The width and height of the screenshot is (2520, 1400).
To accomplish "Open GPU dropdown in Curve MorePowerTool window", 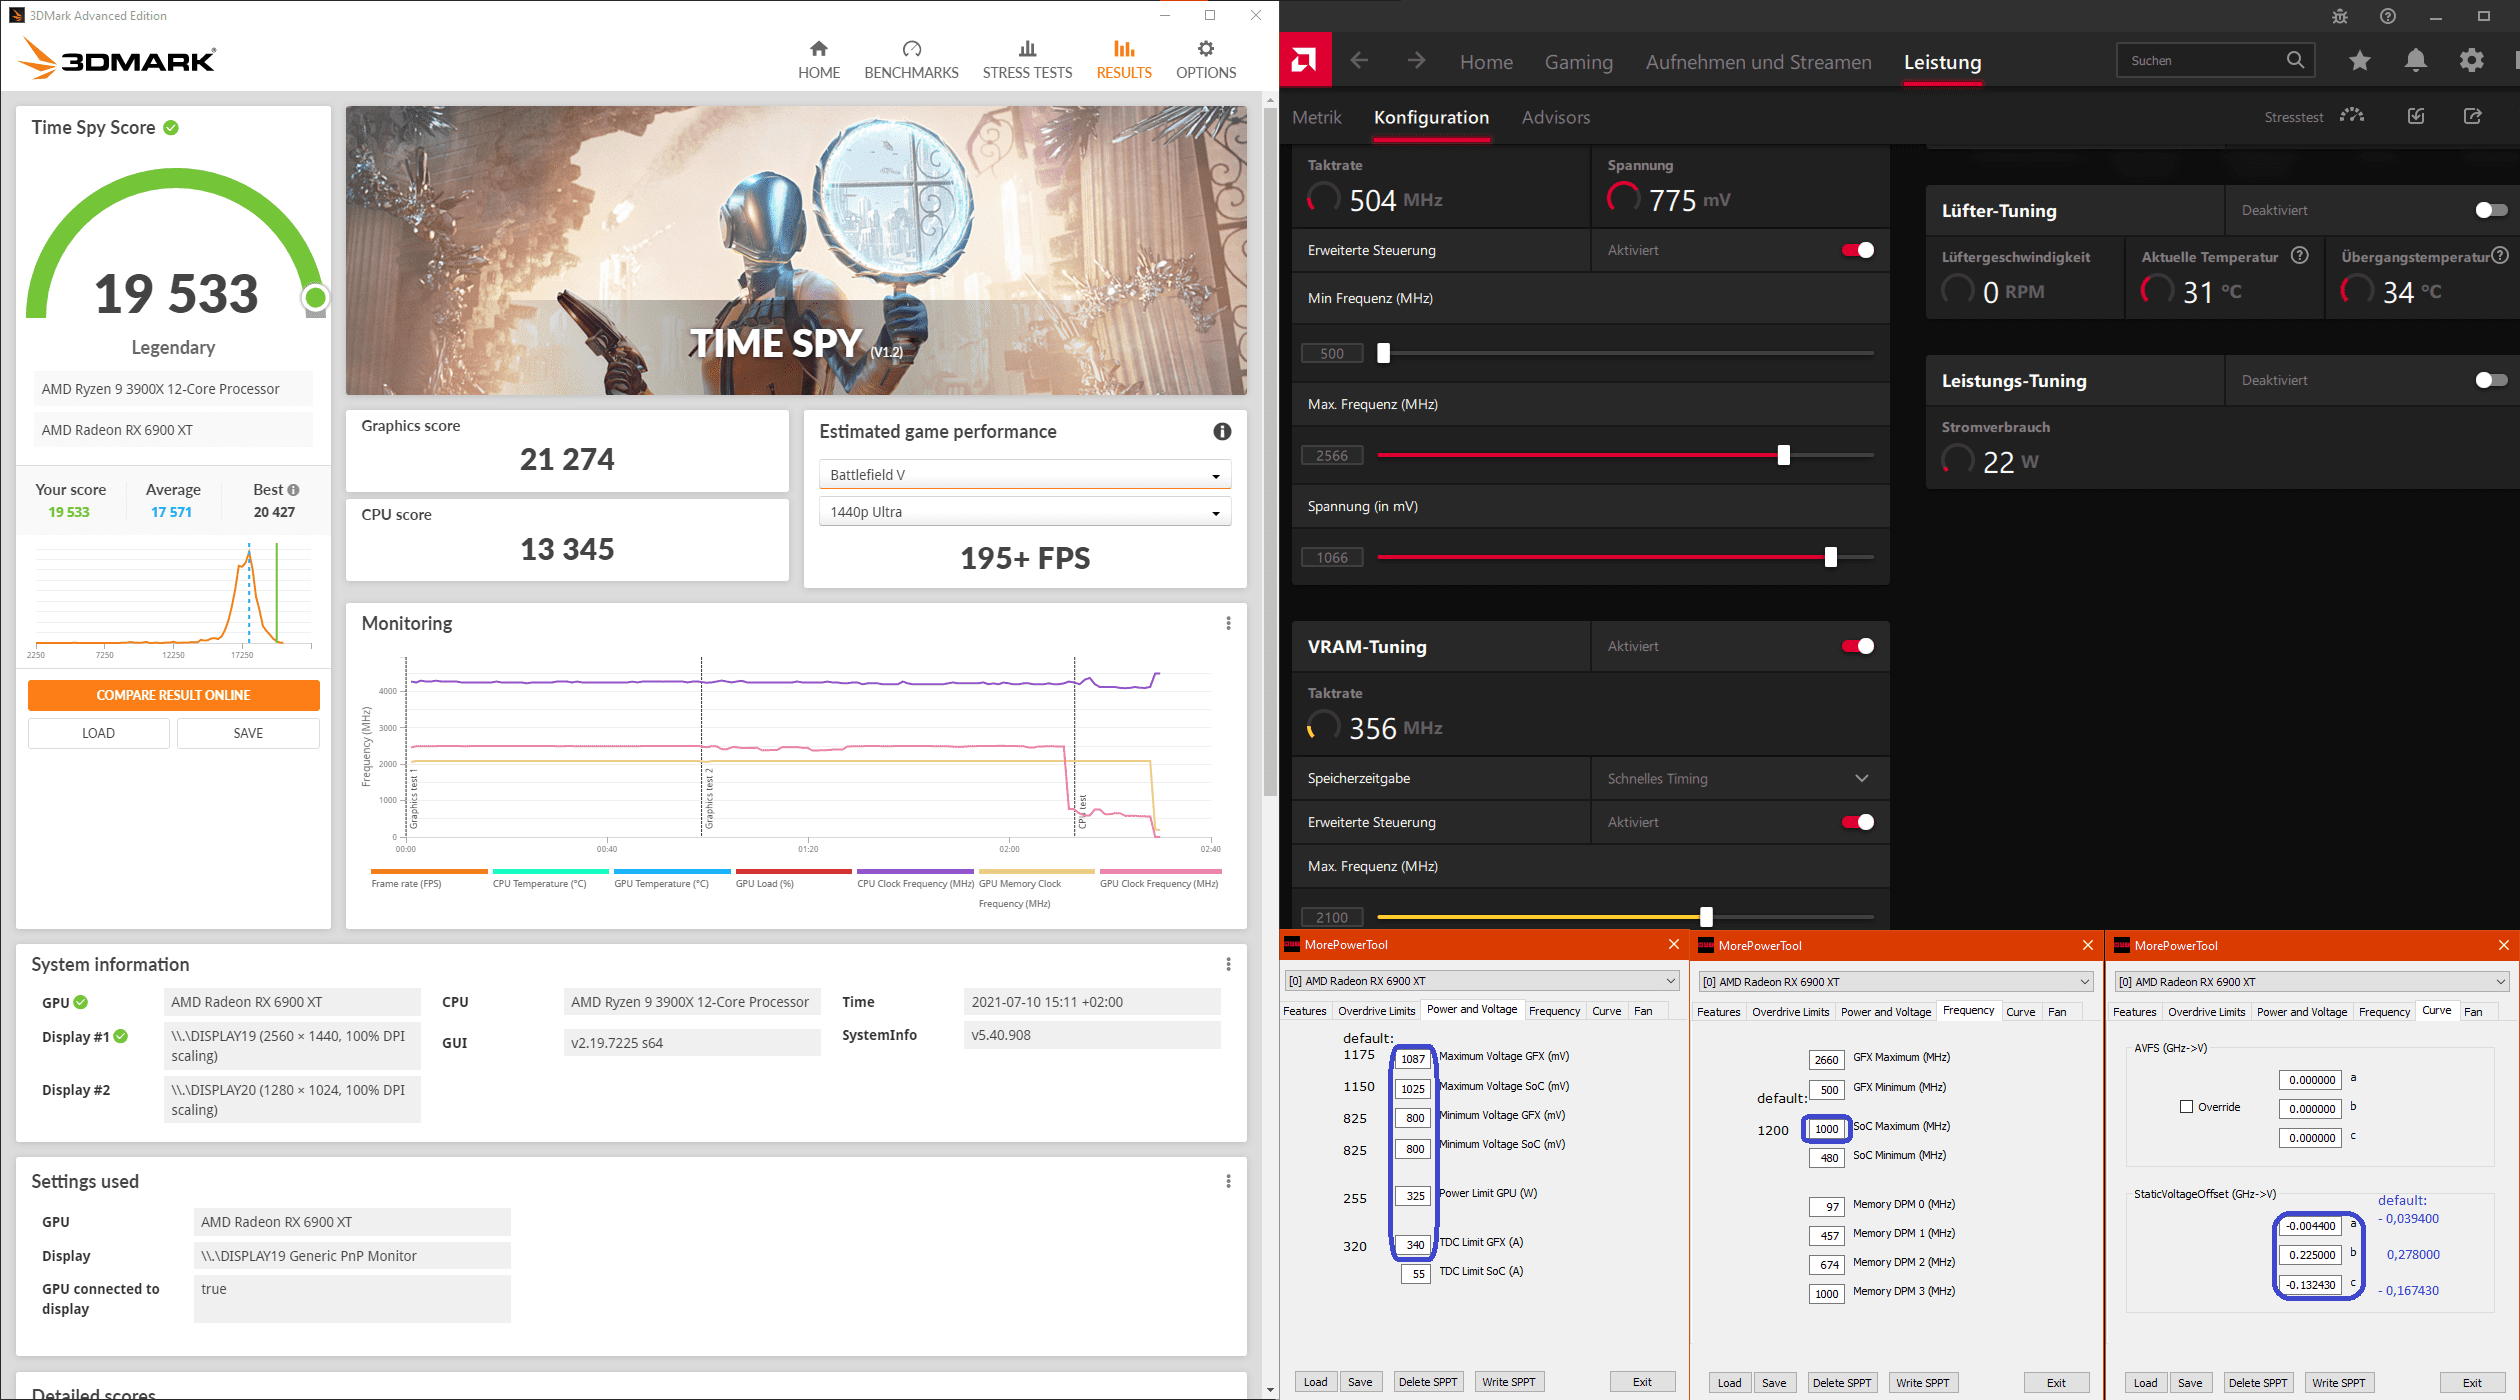I will pos(2312,982).
